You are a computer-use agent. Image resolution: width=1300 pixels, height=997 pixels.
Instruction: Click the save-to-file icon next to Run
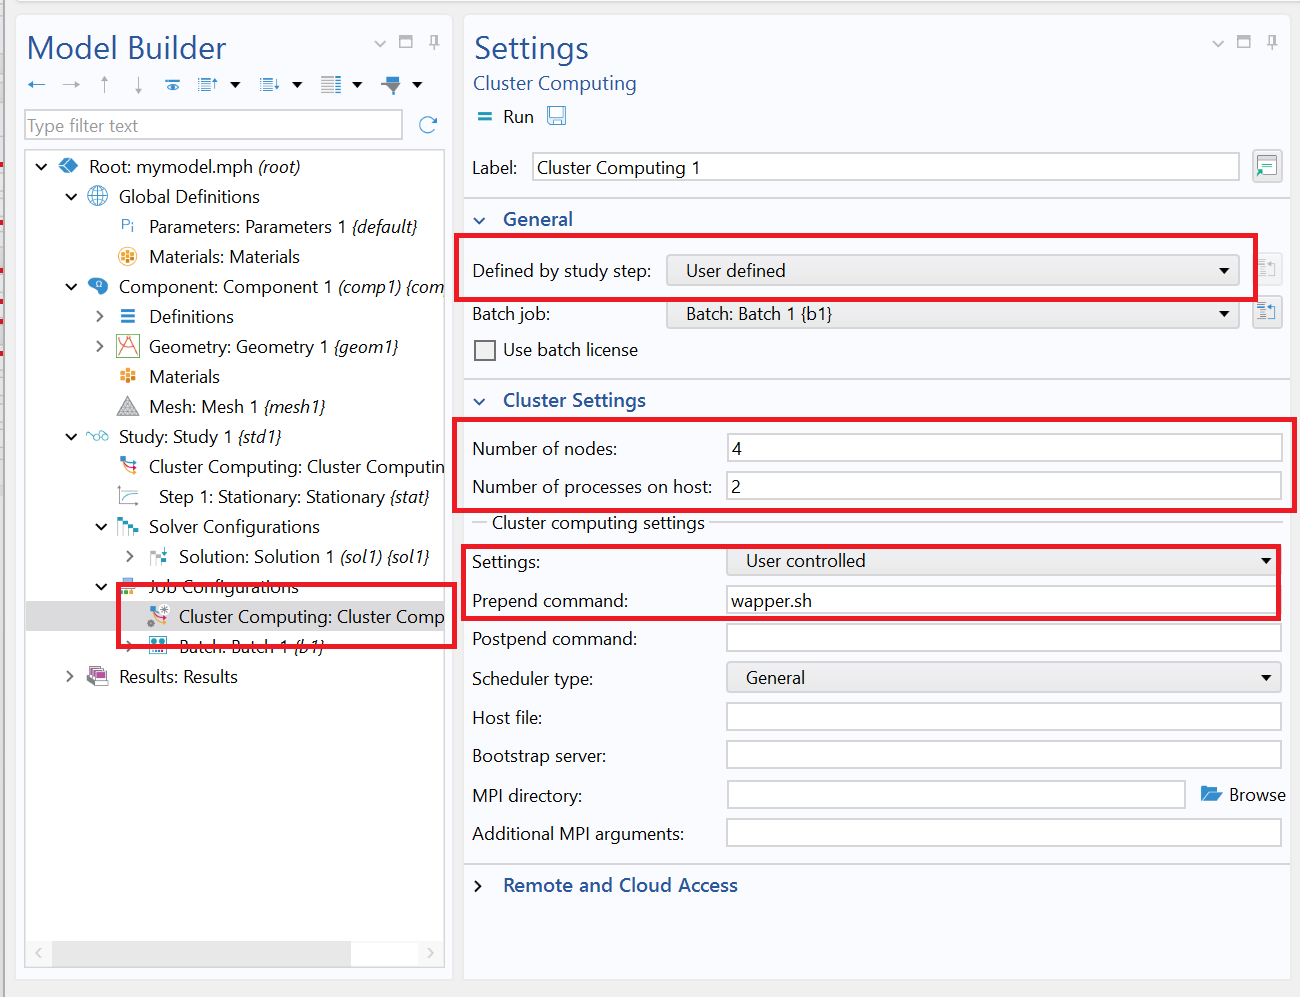click(556, 115)
